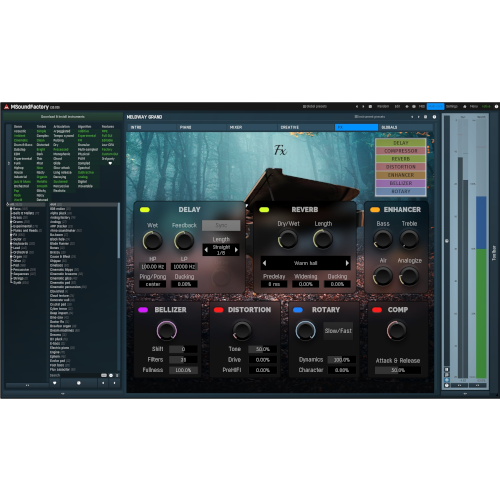The height and width of the screenshot is (500, 500).
Task: Toggle Distortion effect power LED
Action: coord(219,310)
